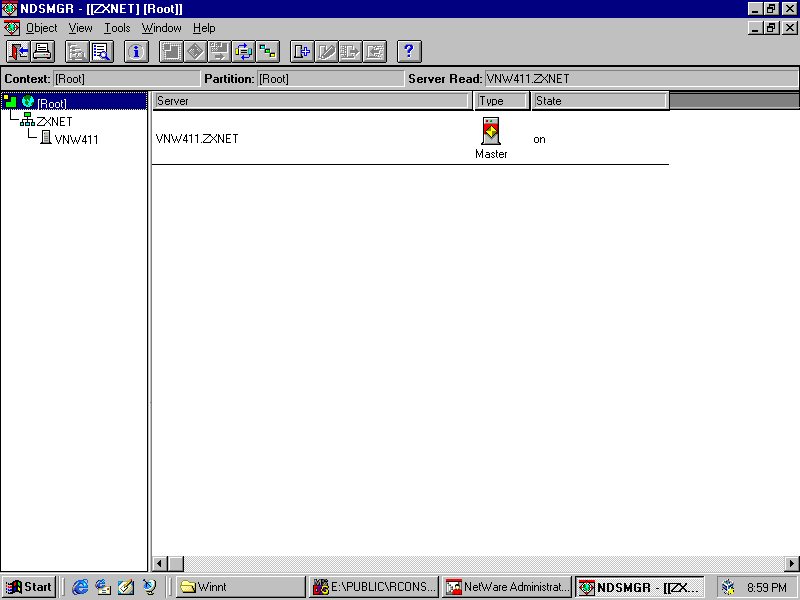This screenshot has width=800, height=600.
Task: Click the Receive Updates toolbar icon
Action: tap(375, 52)
